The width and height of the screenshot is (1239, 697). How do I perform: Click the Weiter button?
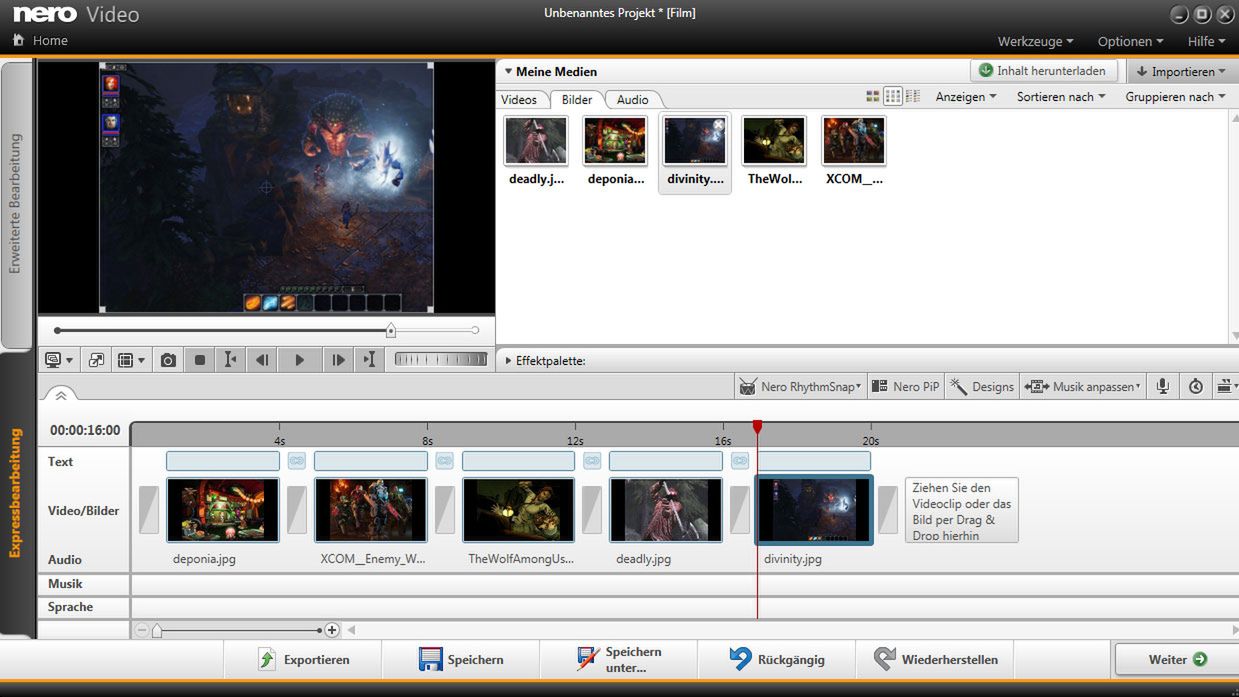[1177, 660]
